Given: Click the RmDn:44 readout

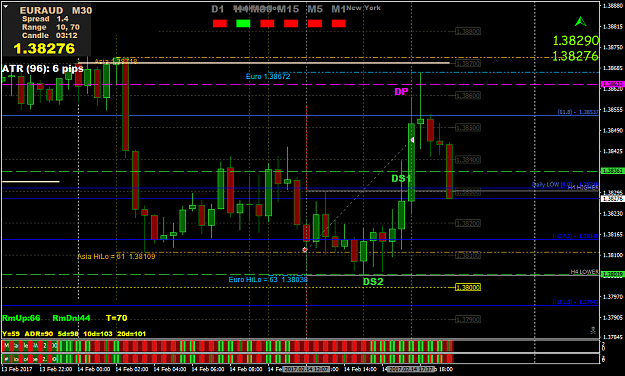Looking at the screenshot, I should pos(71,318).
